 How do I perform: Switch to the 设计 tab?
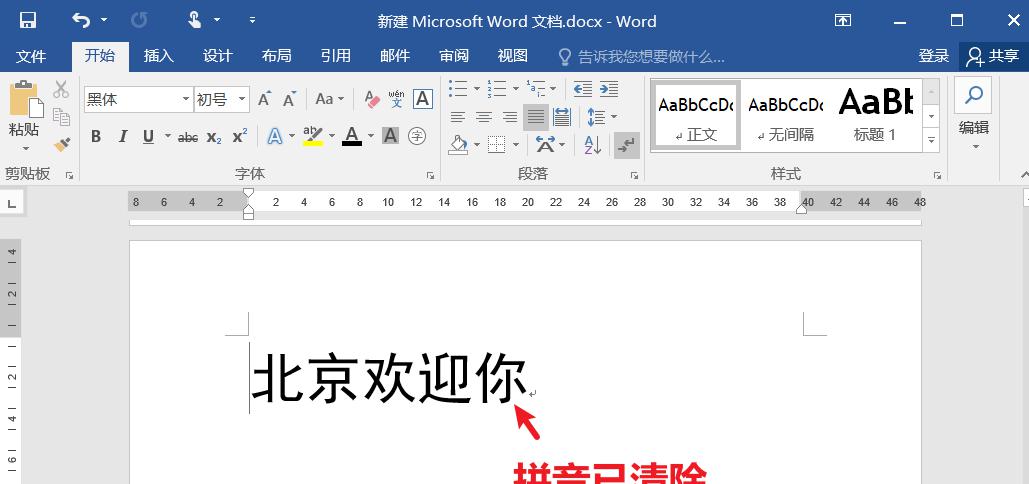click(x=218, y=56)
